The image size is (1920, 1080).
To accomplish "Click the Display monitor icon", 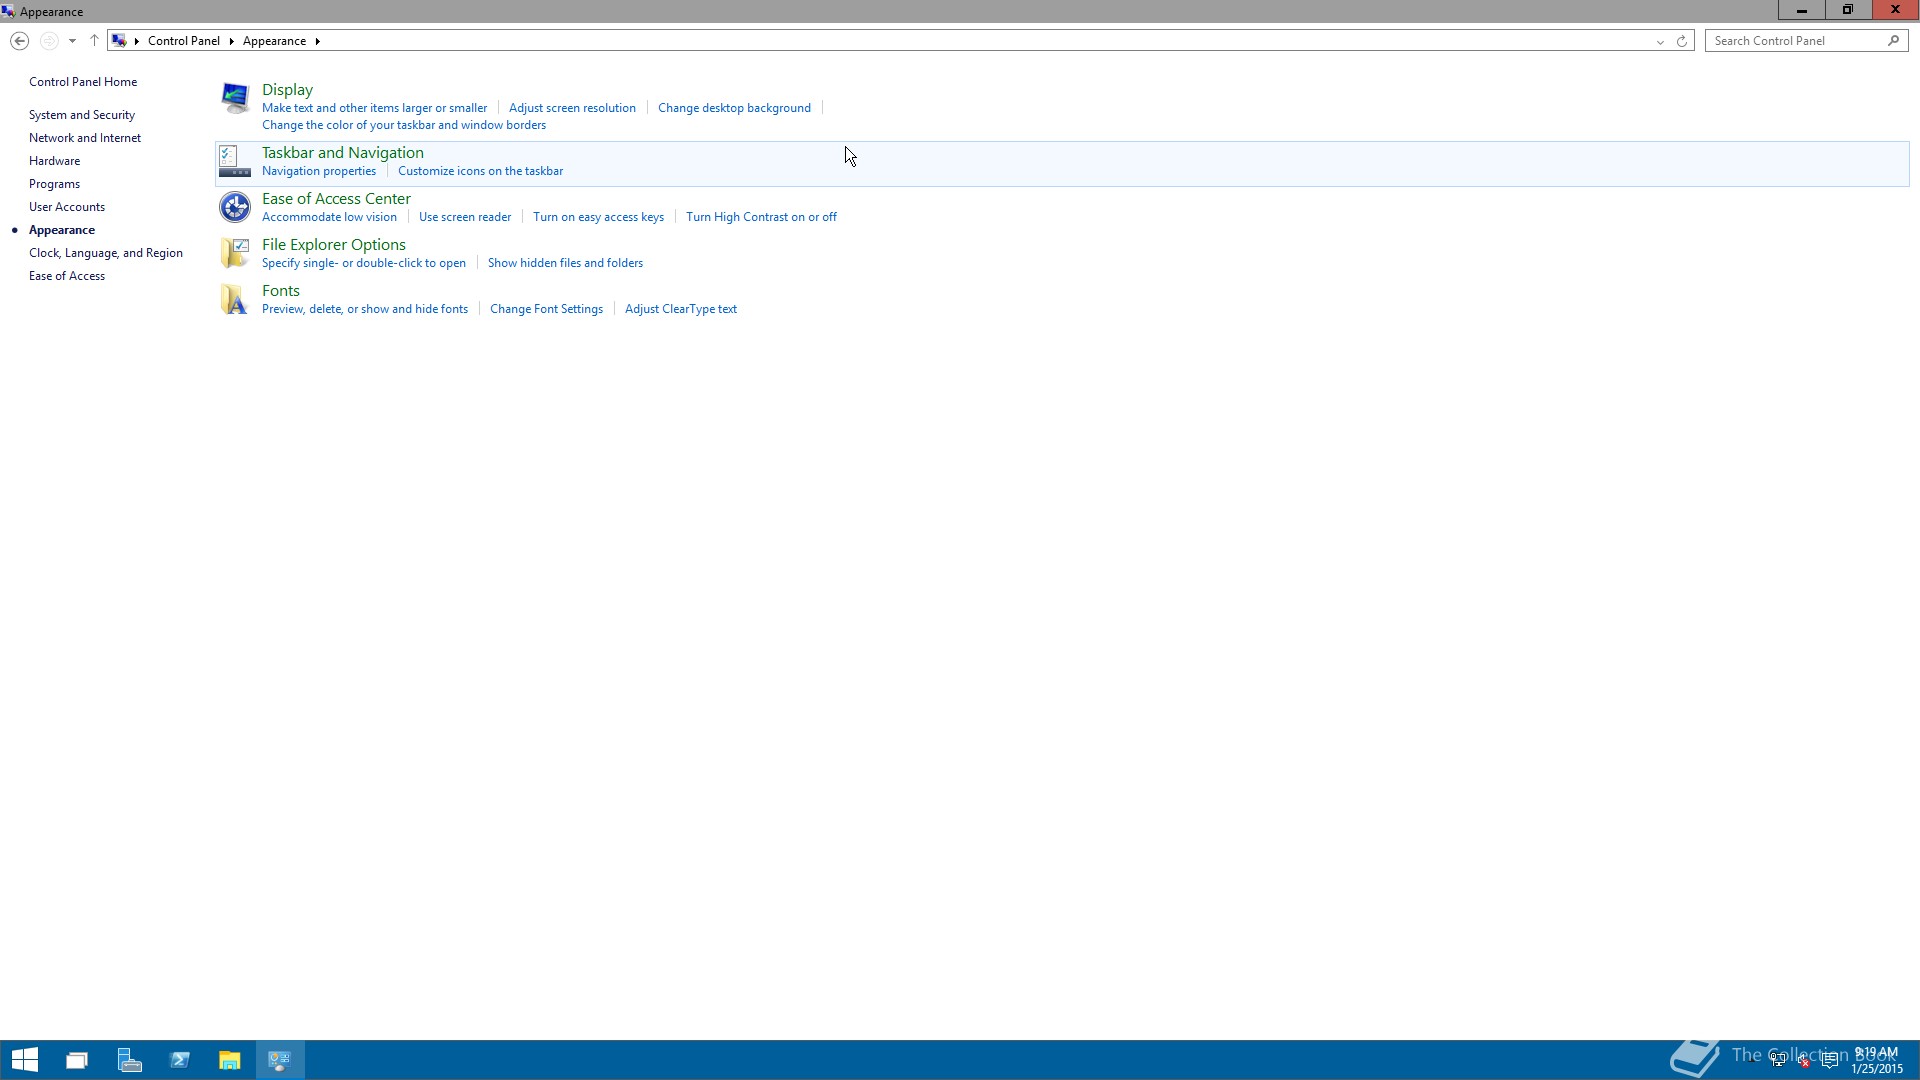I will click(x=235, y=98).
